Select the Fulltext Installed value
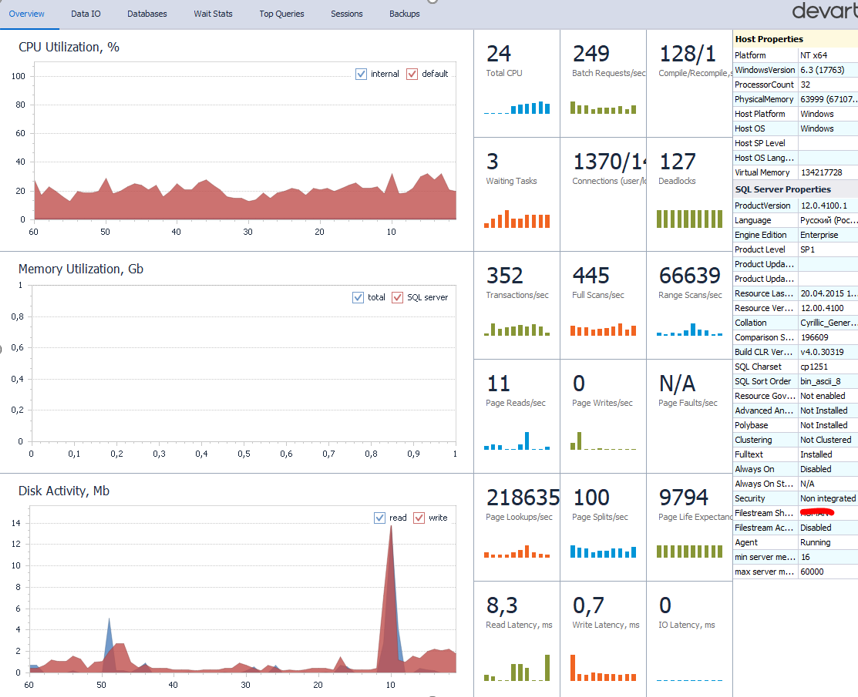This screenshot has width=858, height=697. coord(816,455)
